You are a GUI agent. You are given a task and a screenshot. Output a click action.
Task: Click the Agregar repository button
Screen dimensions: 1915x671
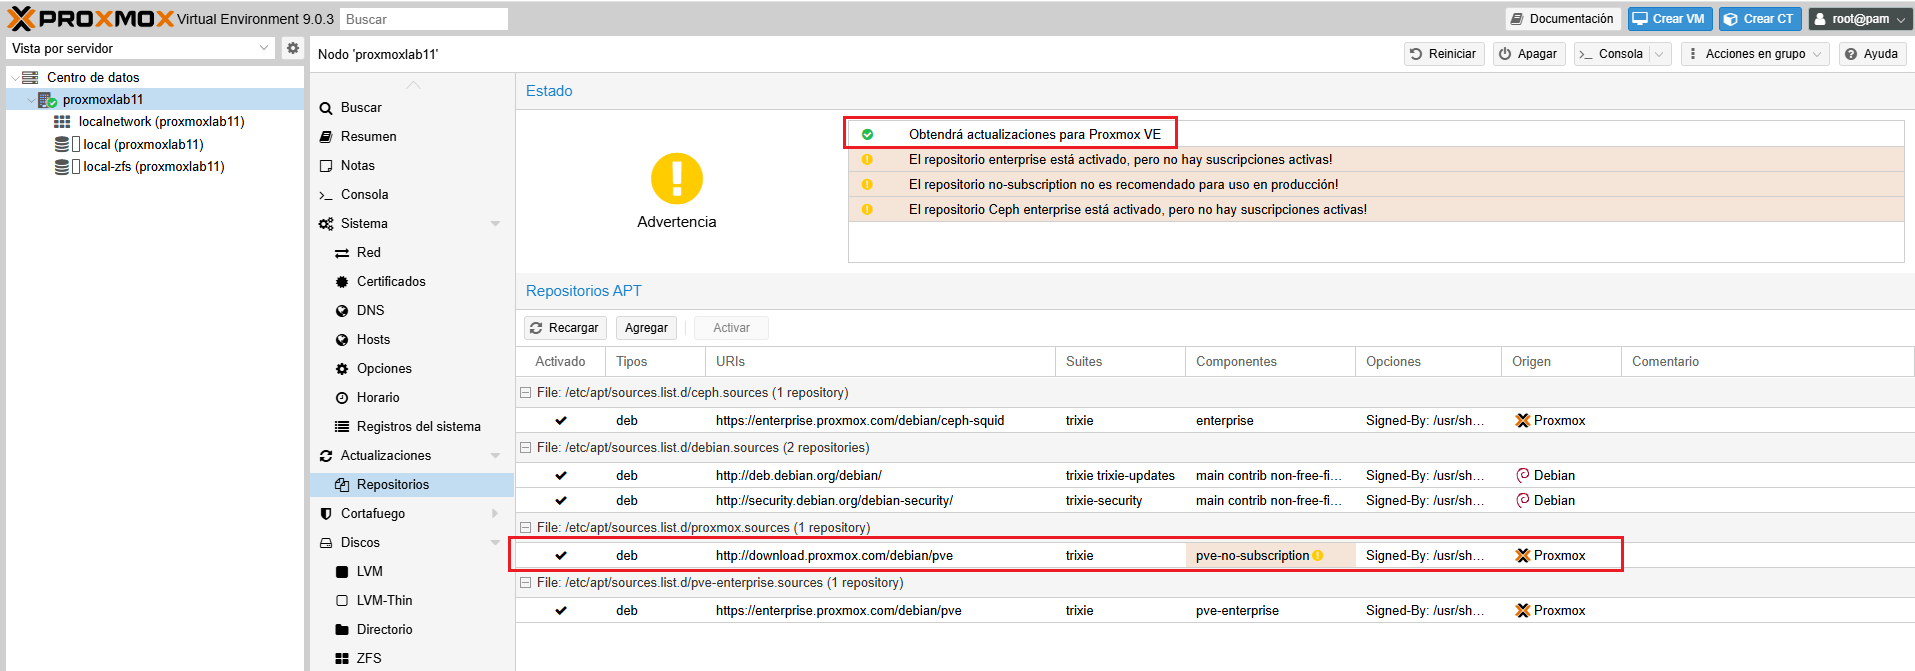coord(646,328)
